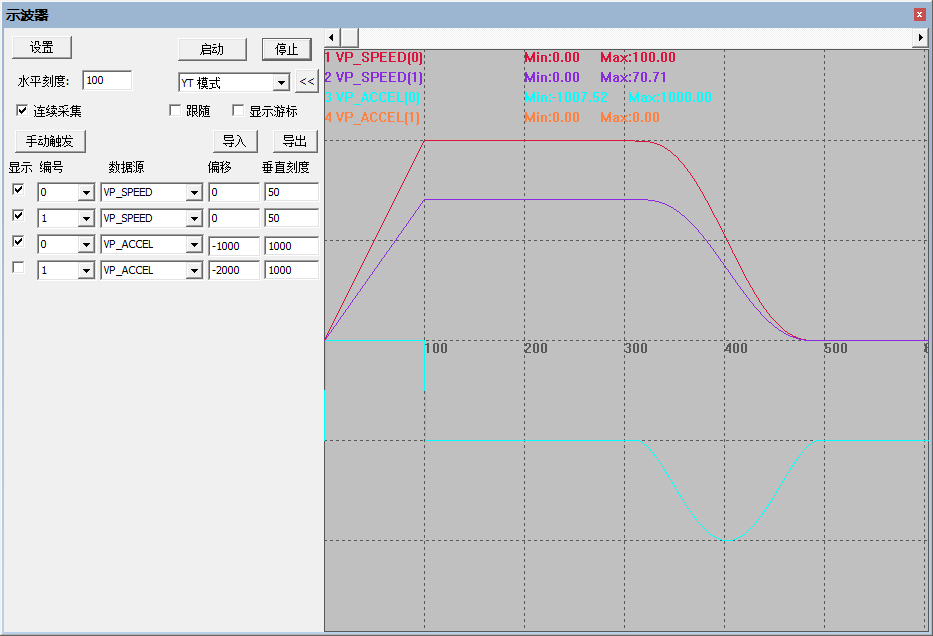Click the 导入 import button
The width and height of the screenshot is (933, 636).
(236, 140)
